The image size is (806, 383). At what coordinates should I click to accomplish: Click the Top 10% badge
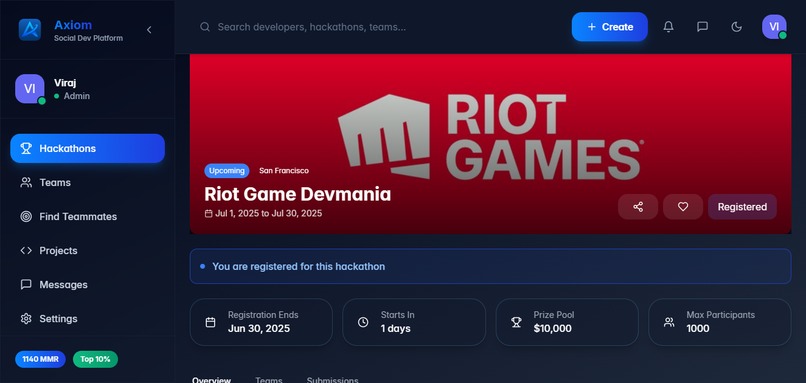[x=95, y=359]
